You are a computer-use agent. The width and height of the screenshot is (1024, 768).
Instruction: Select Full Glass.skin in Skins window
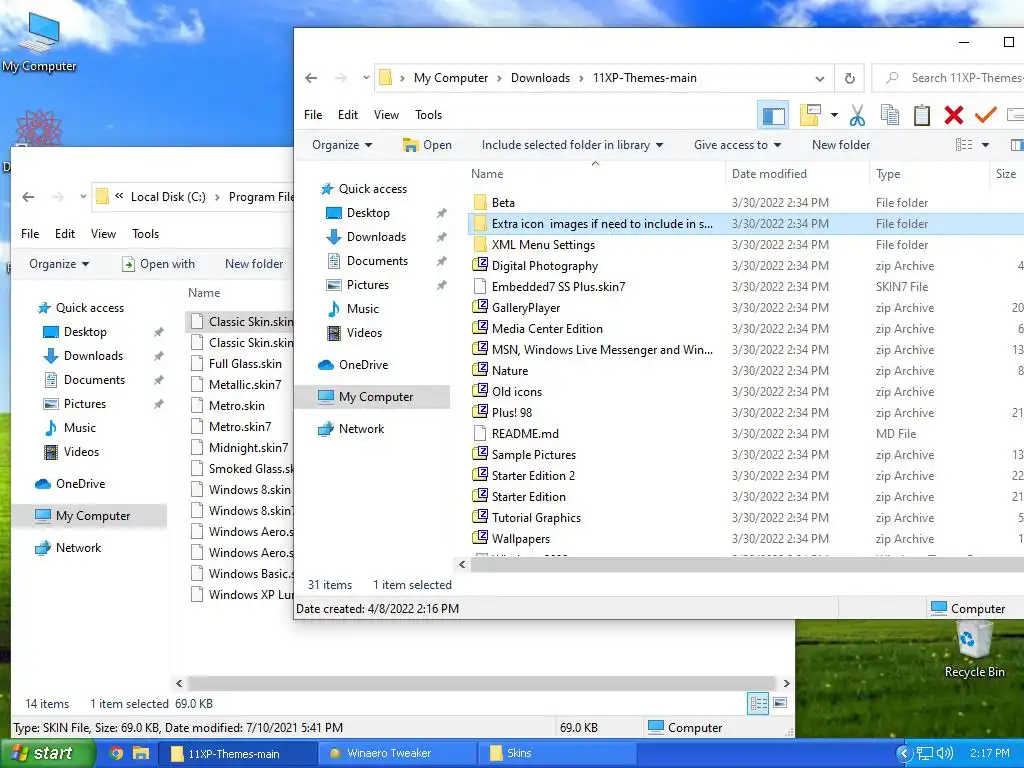[245, 364]
